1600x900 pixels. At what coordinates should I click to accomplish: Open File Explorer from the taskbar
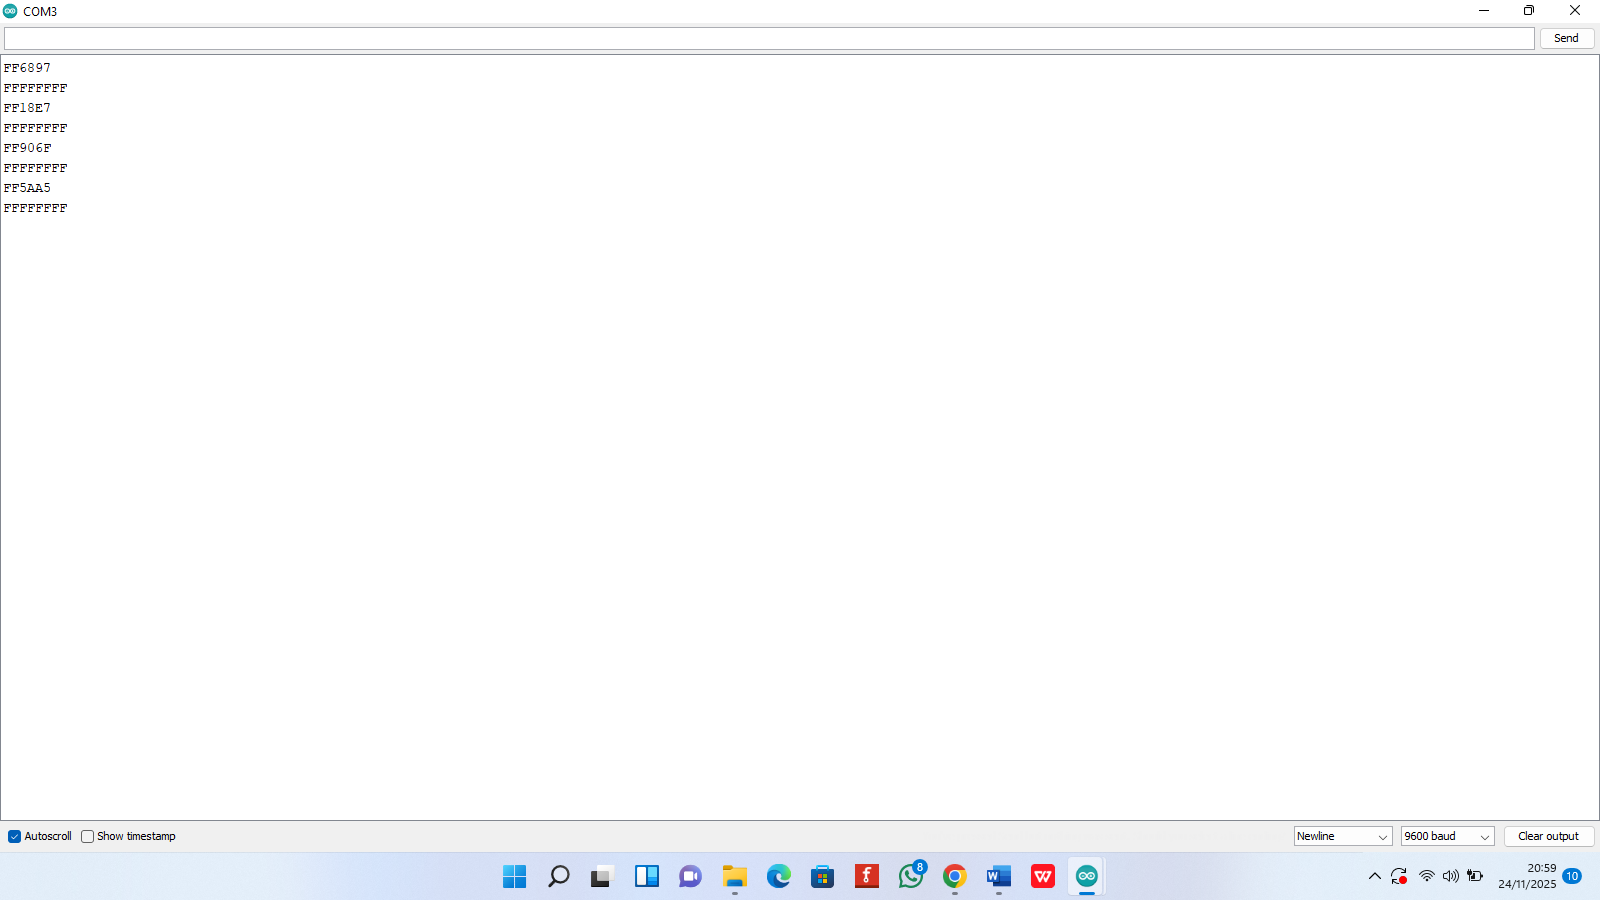[735, 877]
